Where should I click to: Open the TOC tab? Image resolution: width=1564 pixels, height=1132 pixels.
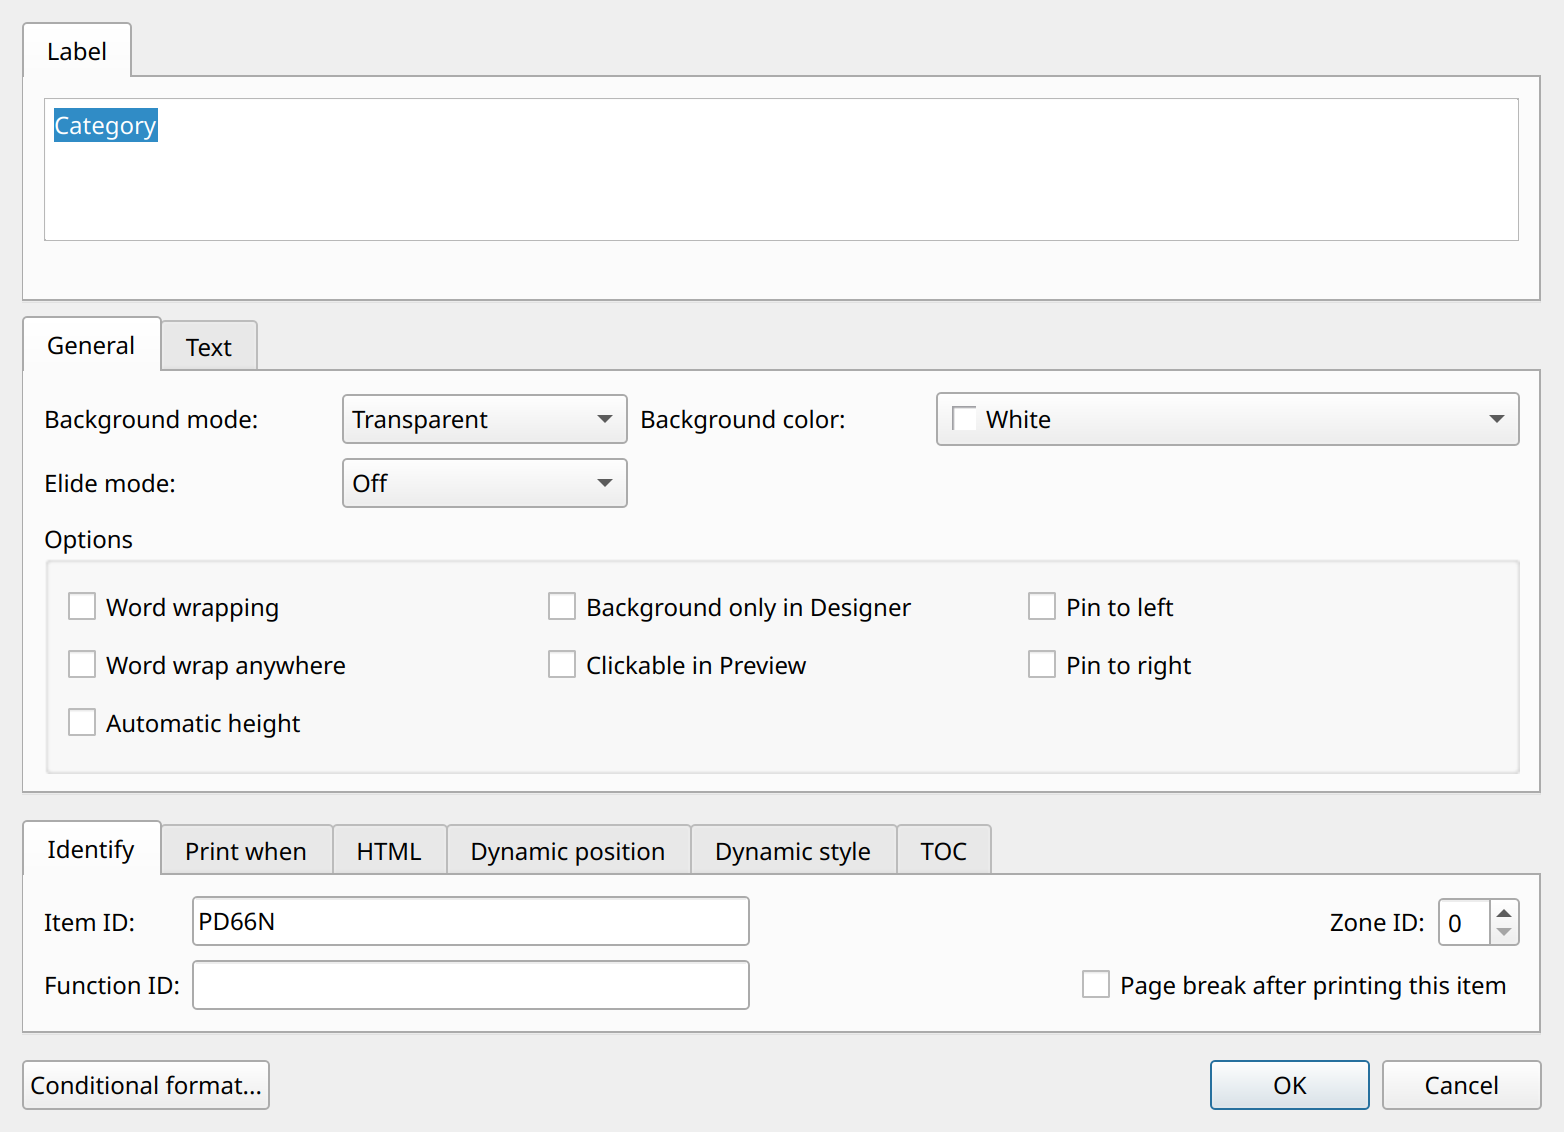(944, 851)
